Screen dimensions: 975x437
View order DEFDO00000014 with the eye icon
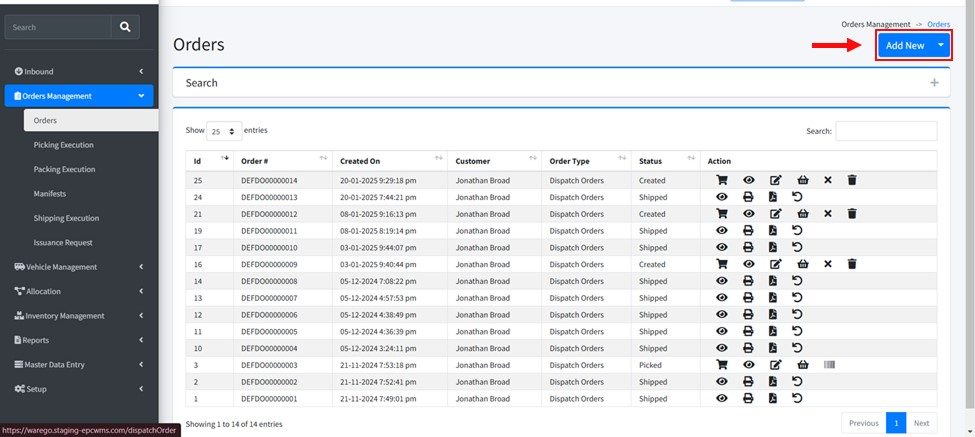(749, 180)
